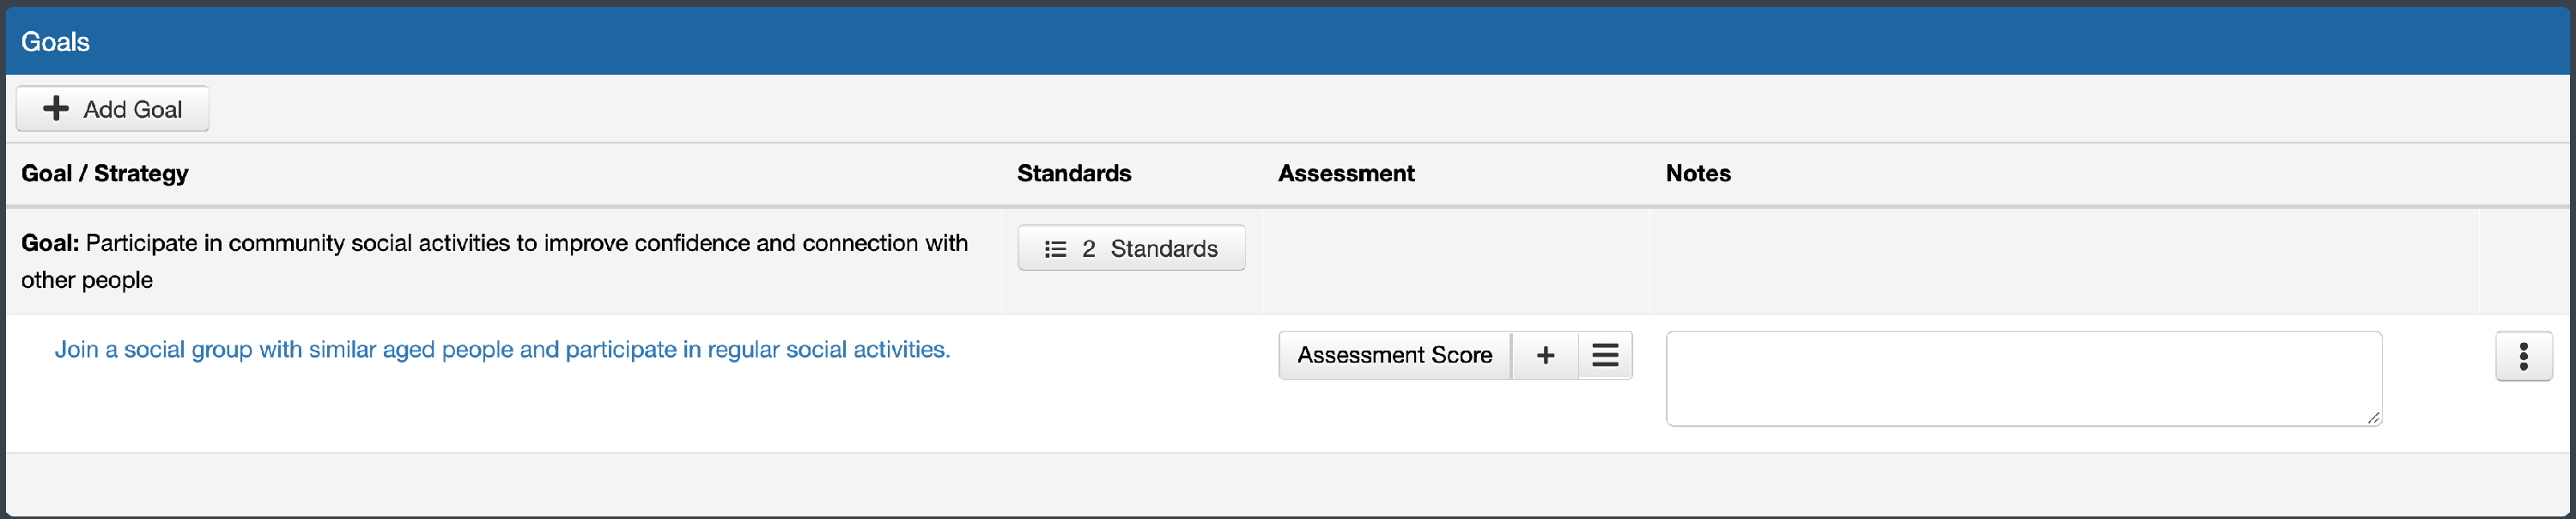Open the three-dot options menu for the strategy row
Image resolution: width=2576 pixels, height=519 pixels.
(2524, 355)
